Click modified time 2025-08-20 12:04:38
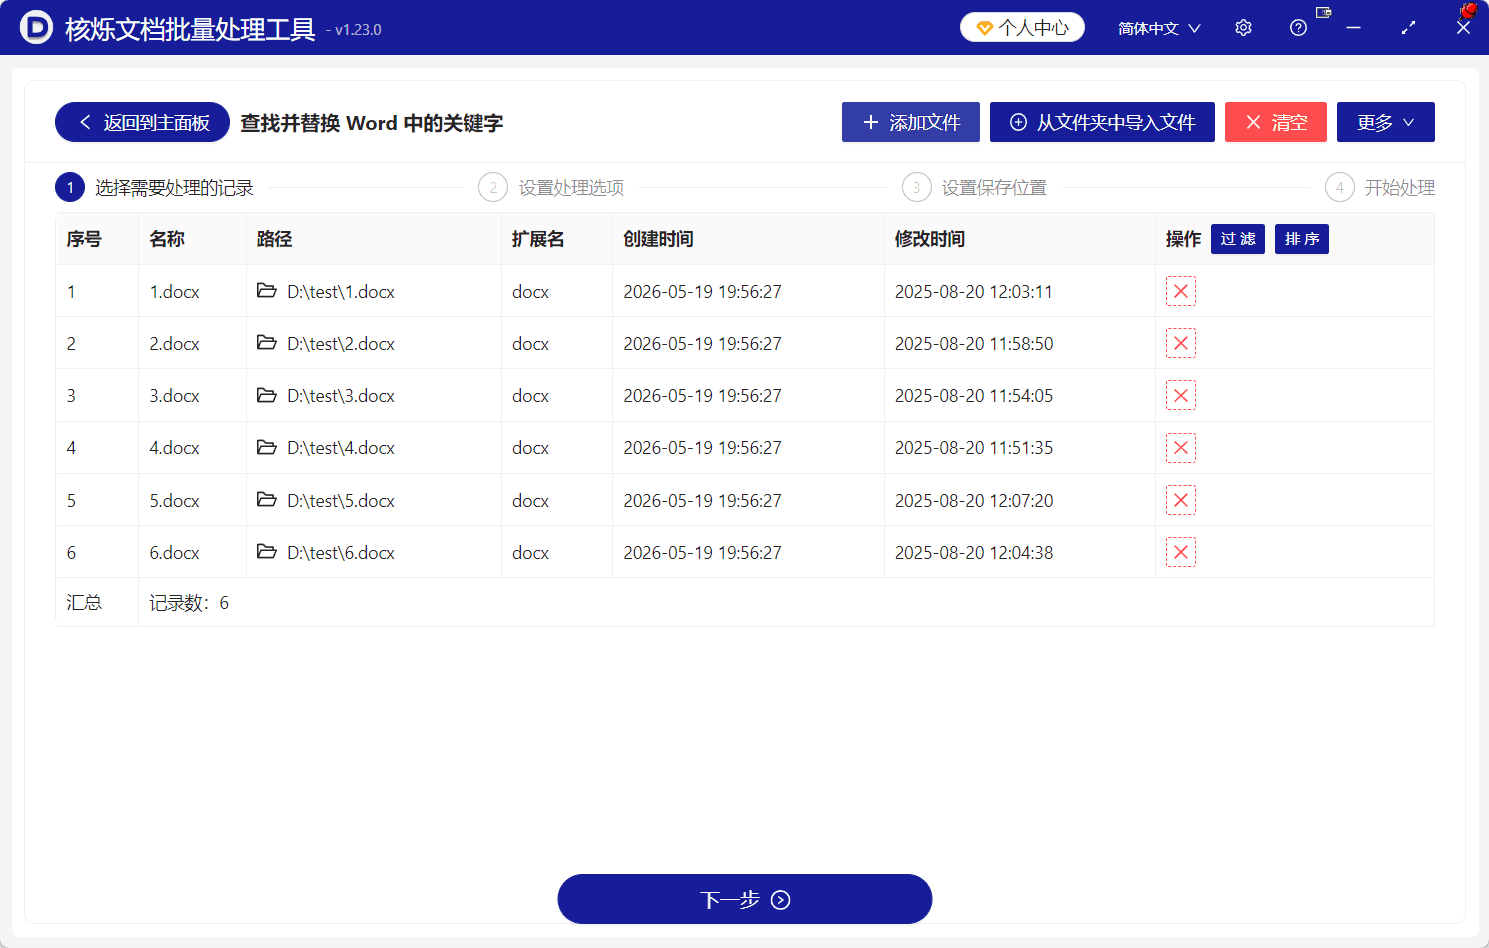The height and width of the screenshot is (948, 1489). tap(974, 553)
